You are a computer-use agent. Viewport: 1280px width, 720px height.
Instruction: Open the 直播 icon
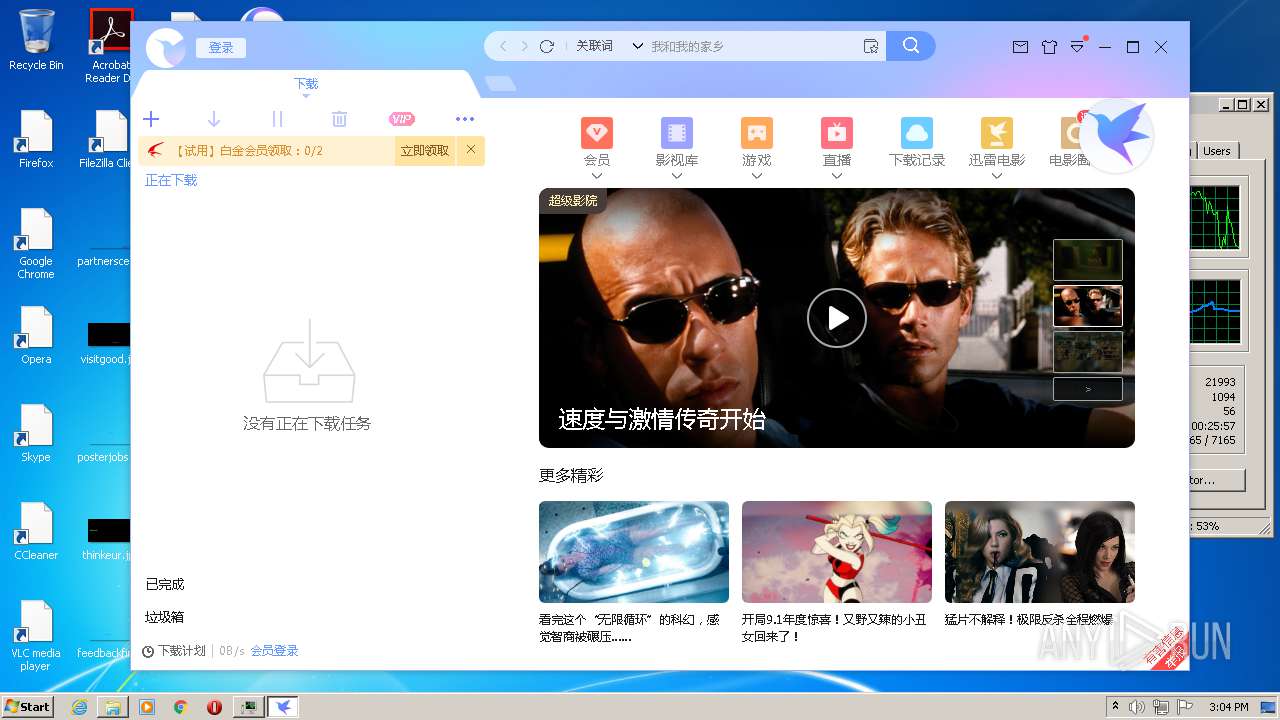(837, 133)
